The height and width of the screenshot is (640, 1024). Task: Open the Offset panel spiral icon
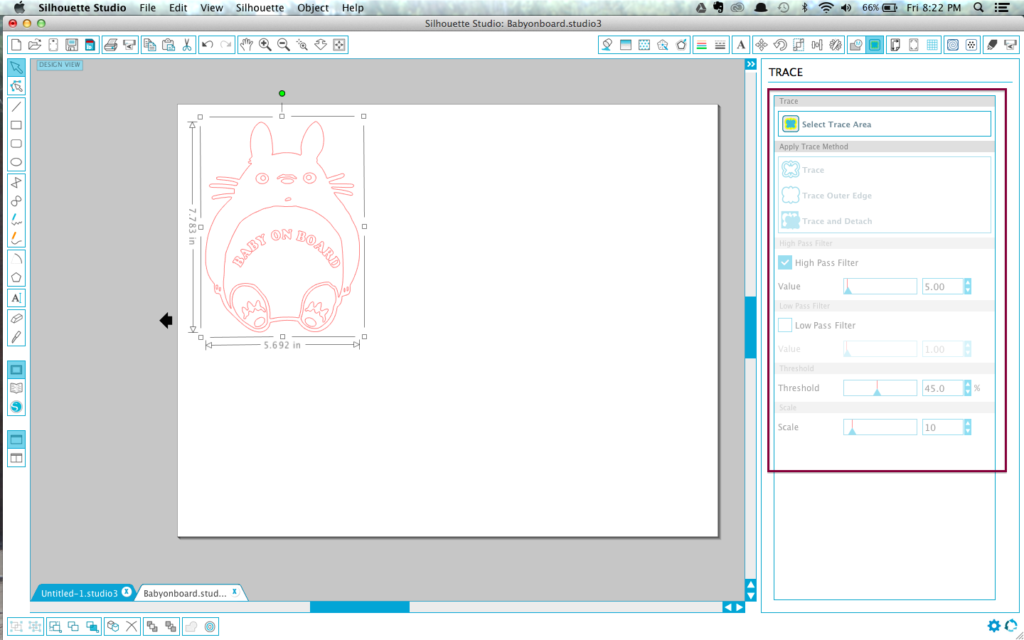(x=953, y=45)
